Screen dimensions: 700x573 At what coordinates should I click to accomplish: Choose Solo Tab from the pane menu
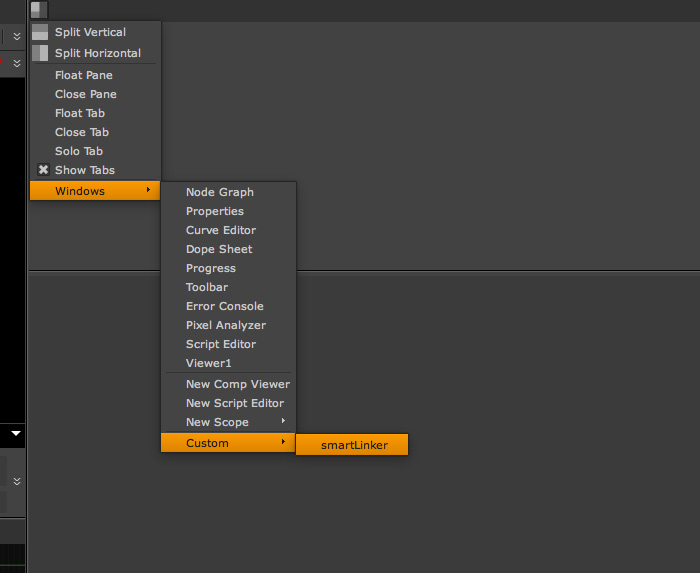78,151
